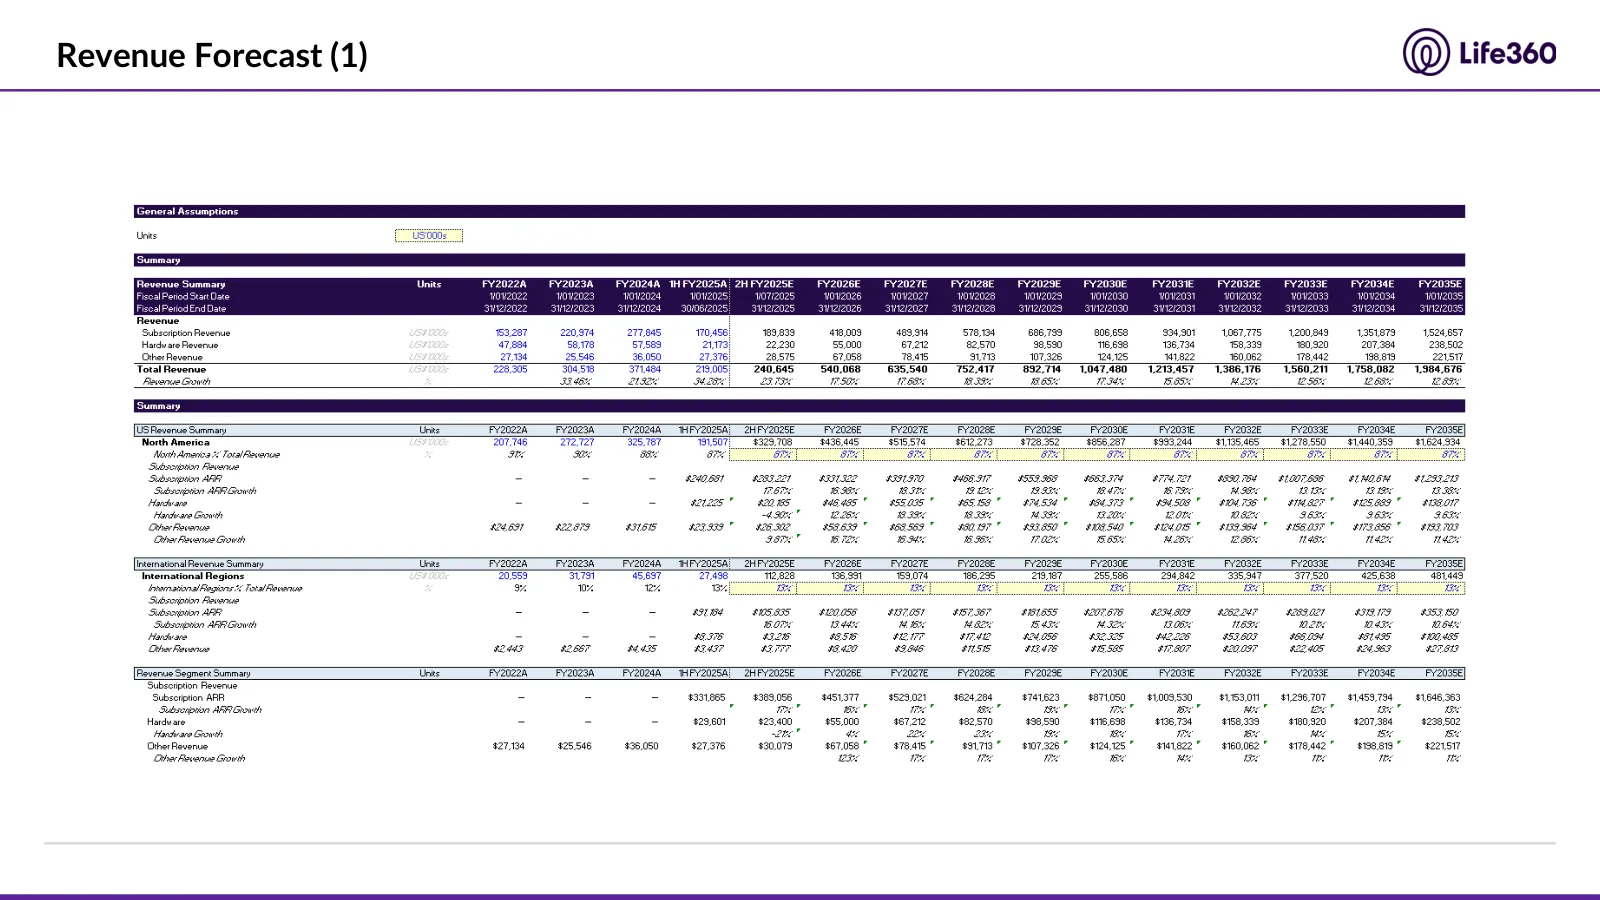Select the North America row label

(176, 442)
